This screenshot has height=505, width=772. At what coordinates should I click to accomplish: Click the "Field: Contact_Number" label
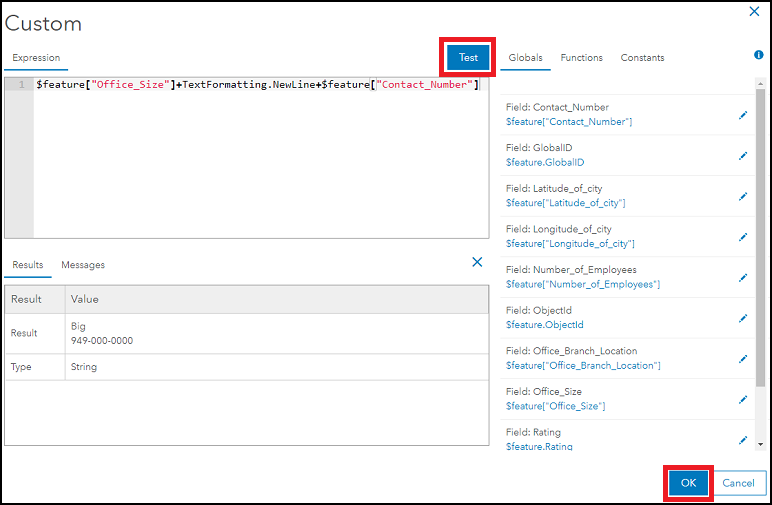[557, 107]
